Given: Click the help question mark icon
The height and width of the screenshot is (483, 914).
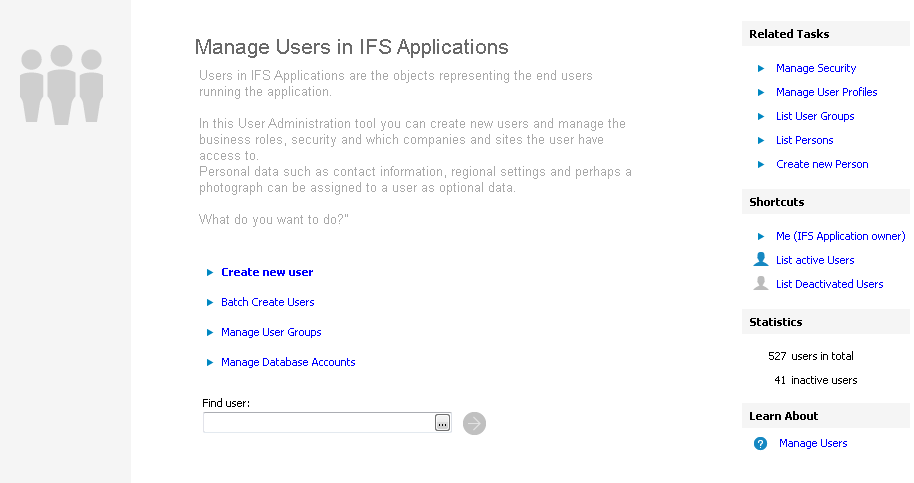Looking at the screenshot, I should [760, 443].
